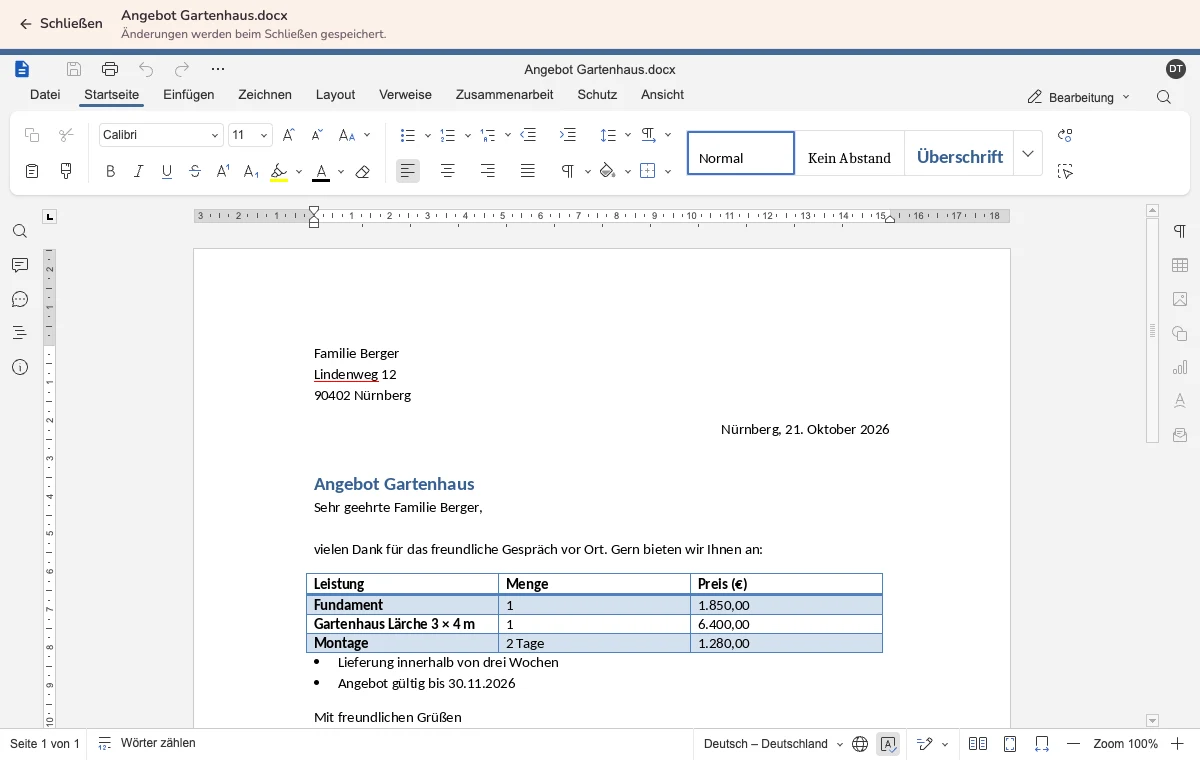Screen dimensions: 1200x760
Task: Apply the black font color
Action: (x=321, y=171)
